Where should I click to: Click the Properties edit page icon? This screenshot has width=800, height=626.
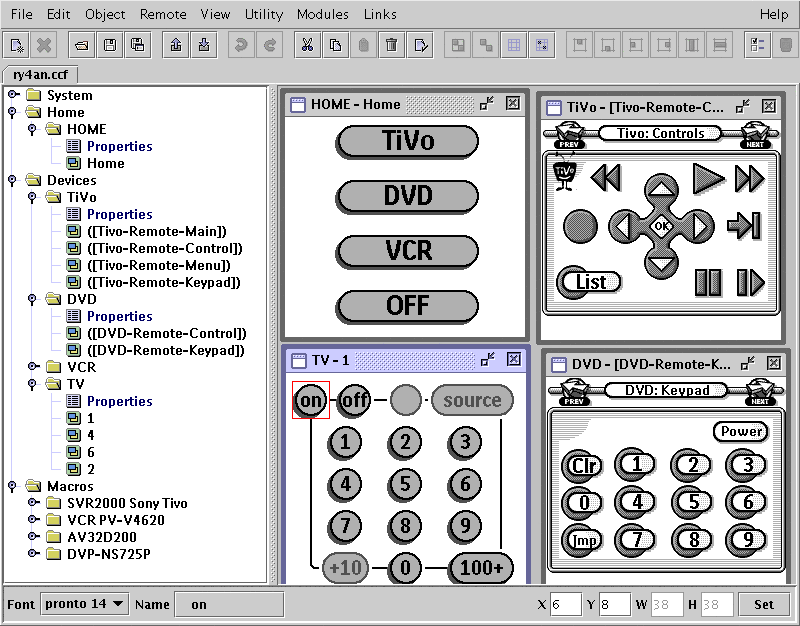tap(420, 45)
